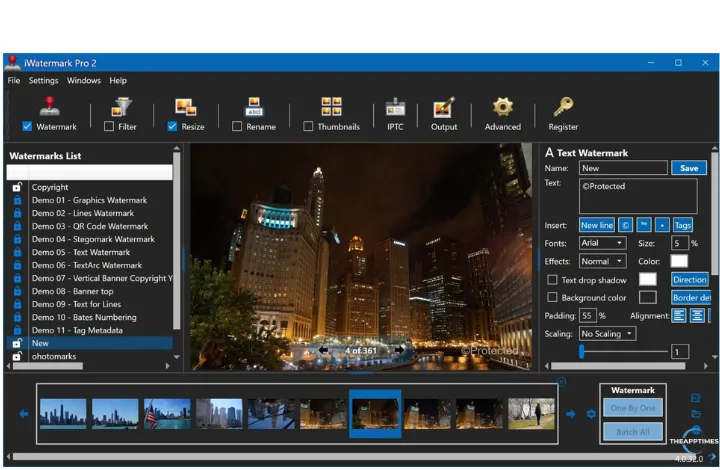Screen dimensions: 720x470
Task: Open the Rename tool icon
Action: point(254,106)
